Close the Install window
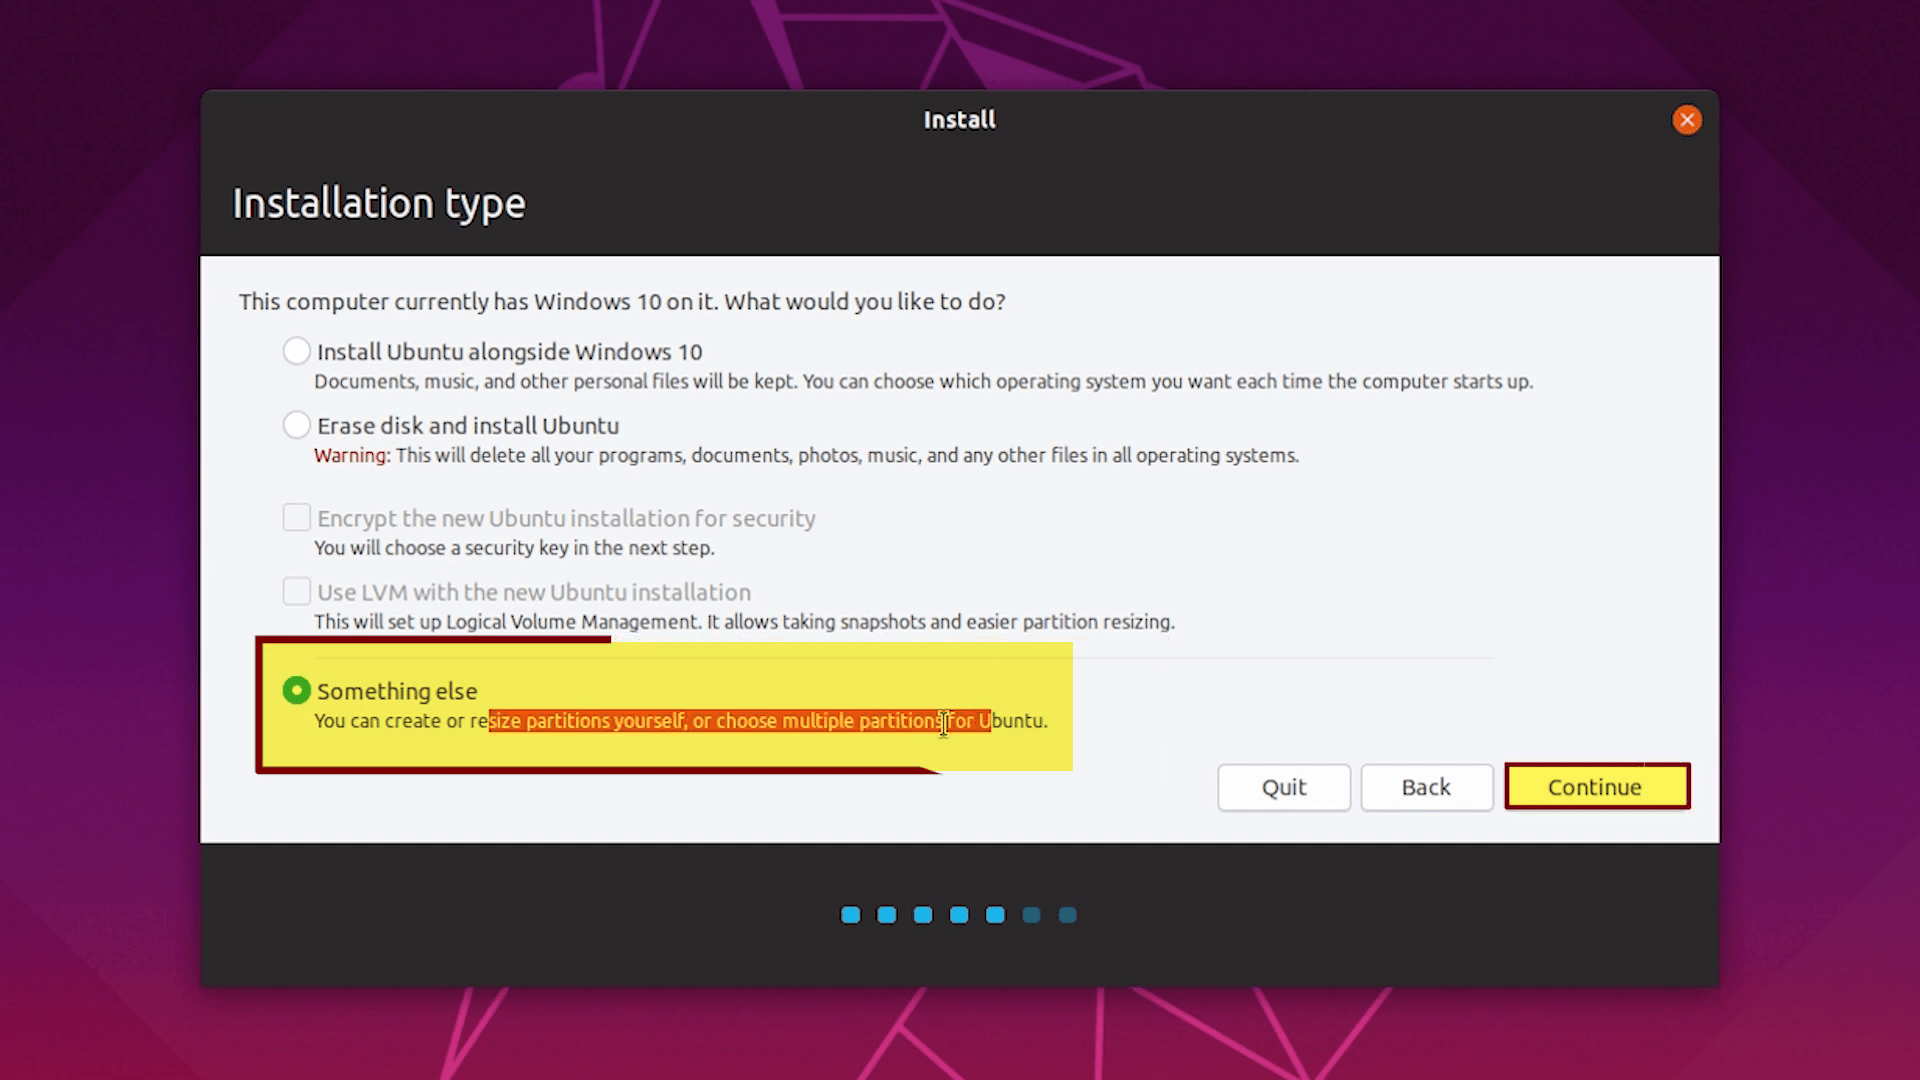The height and width of the screenshot is (1080, 1920). (x=1687, y=120)
